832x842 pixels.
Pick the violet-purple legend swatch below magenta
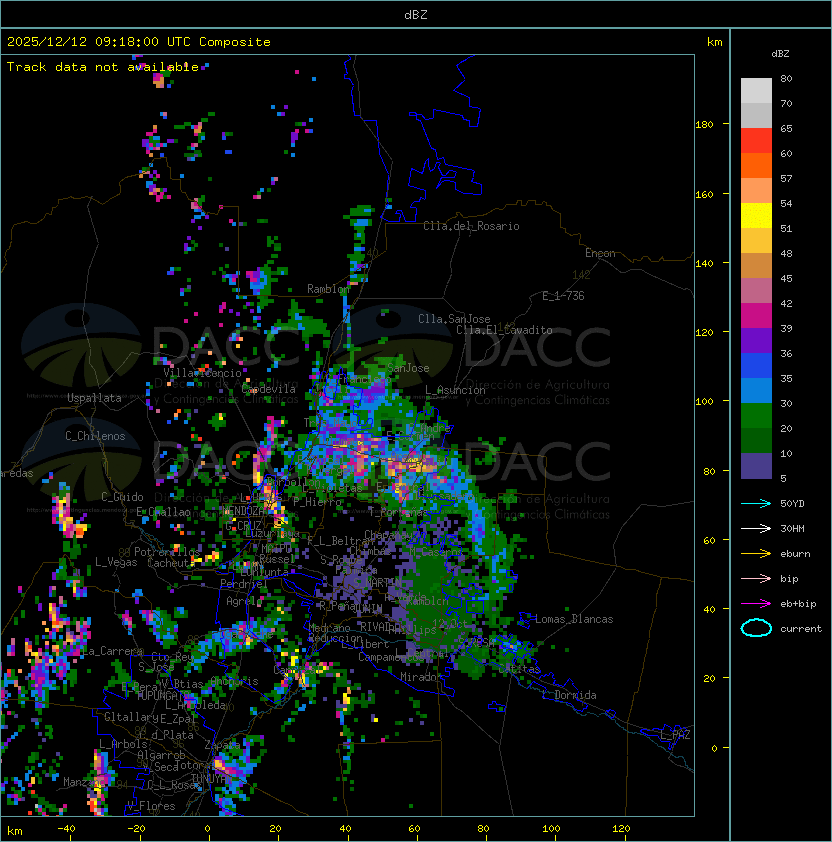point(756,340)
